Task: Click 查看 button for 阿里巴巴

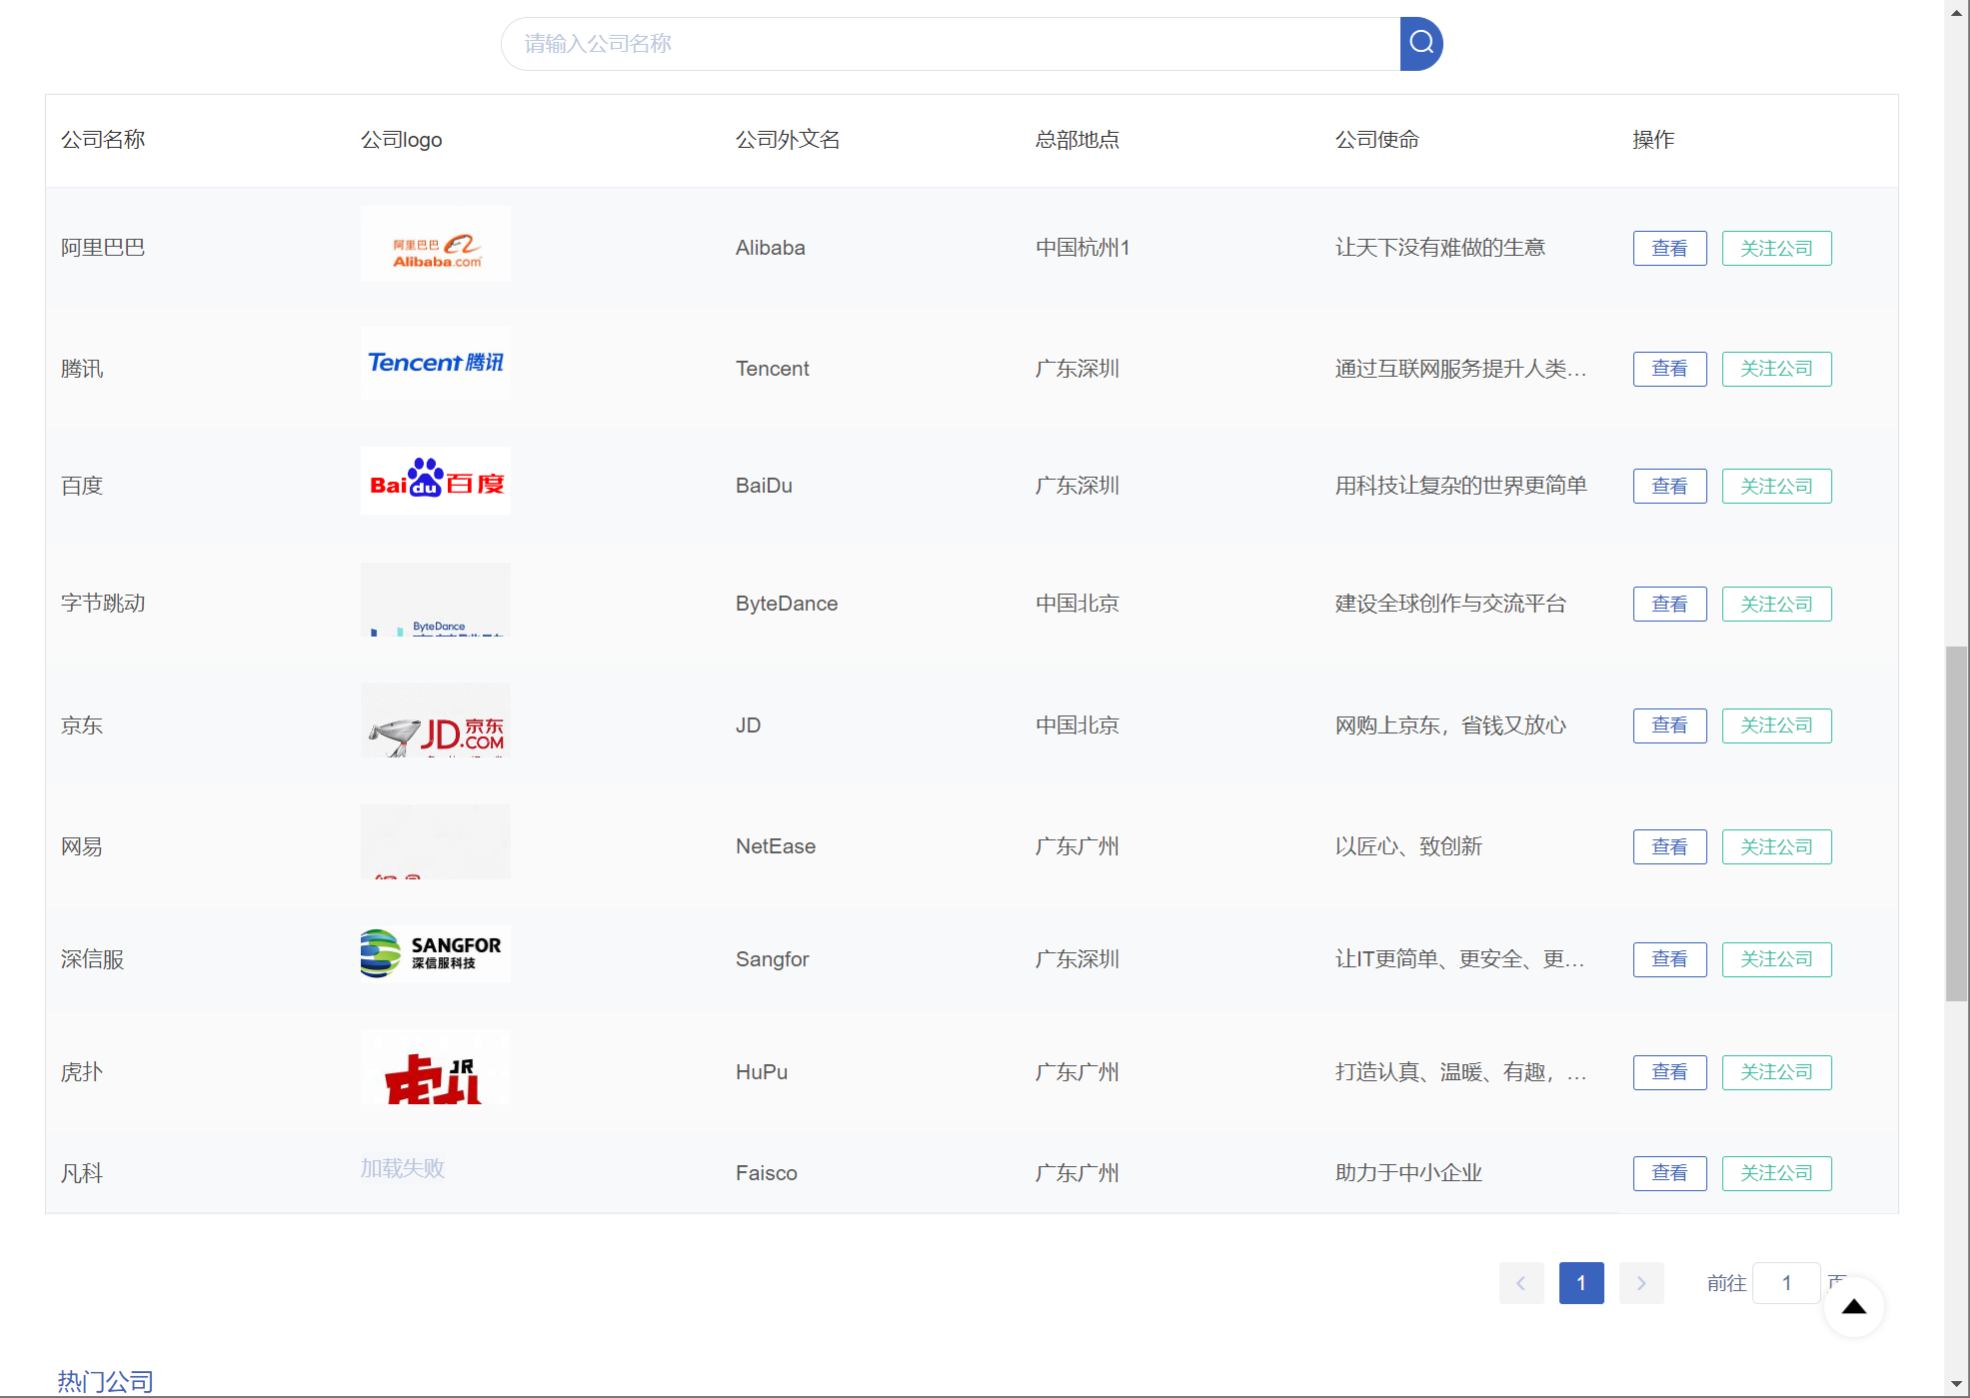Action: click(1668, 248)
